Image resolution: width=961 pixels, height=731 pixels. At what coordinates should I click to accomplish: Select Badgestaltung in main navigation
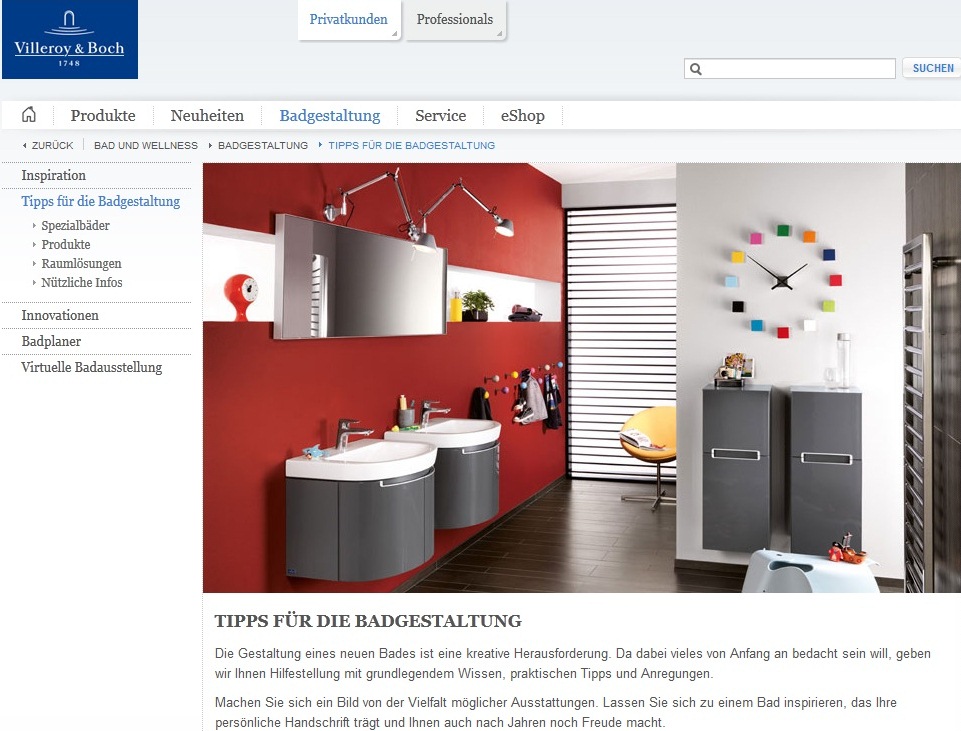coord(330,115)
